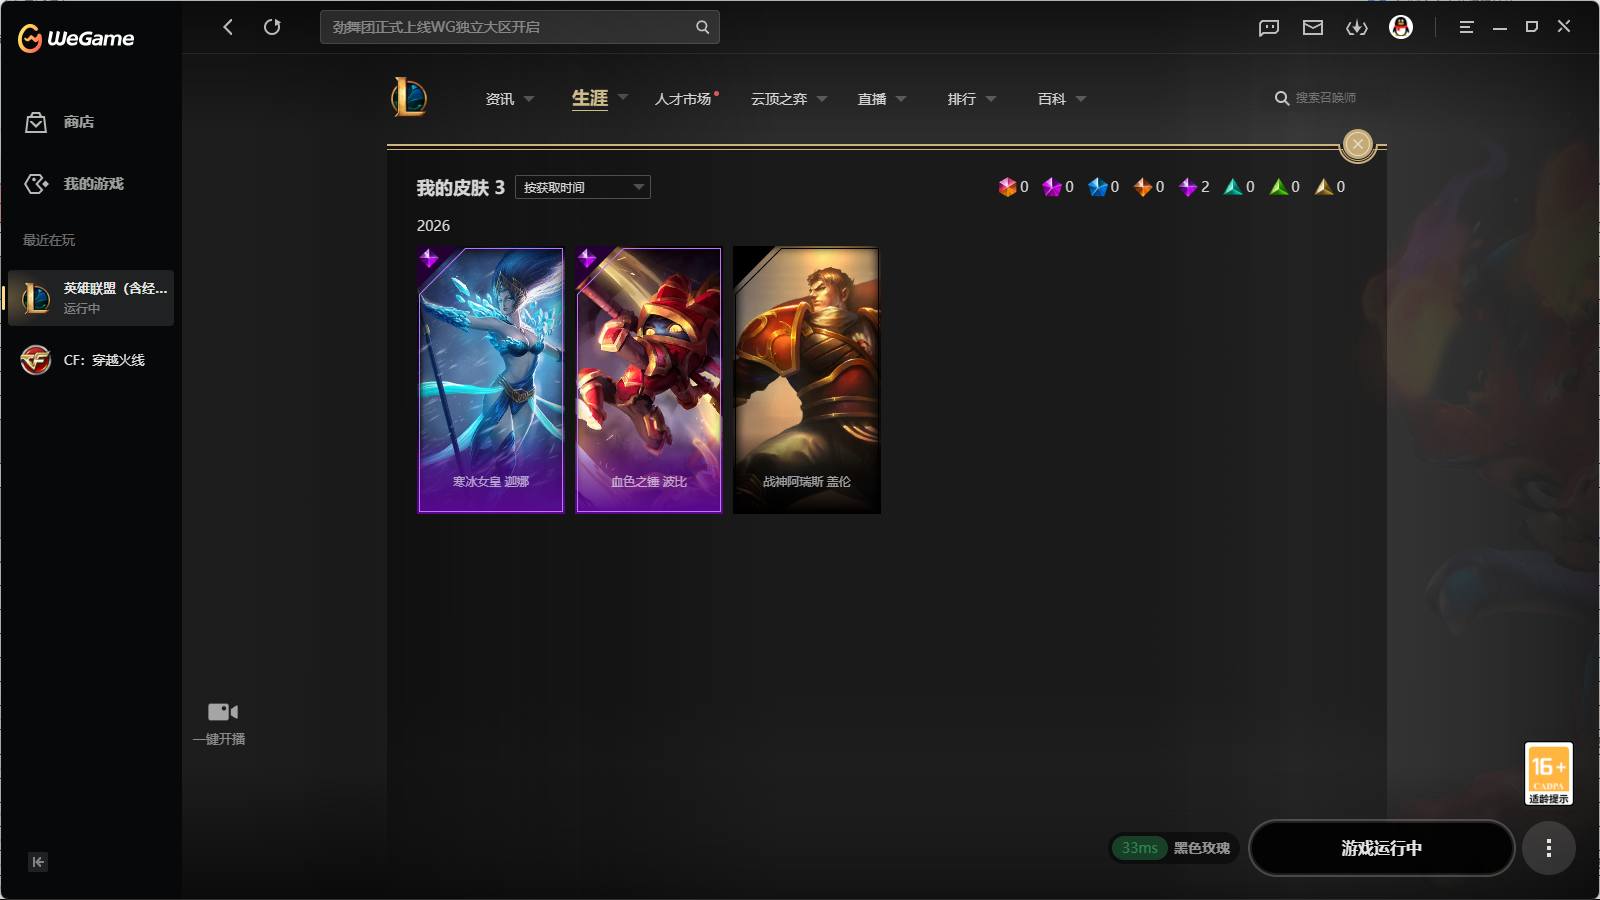Collapse the left sidebar
This screenshot has width=1600, height=900.
(38, 862)
